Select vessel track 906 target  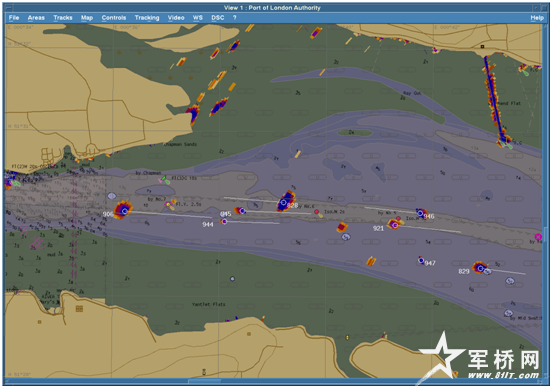[124, 211]
